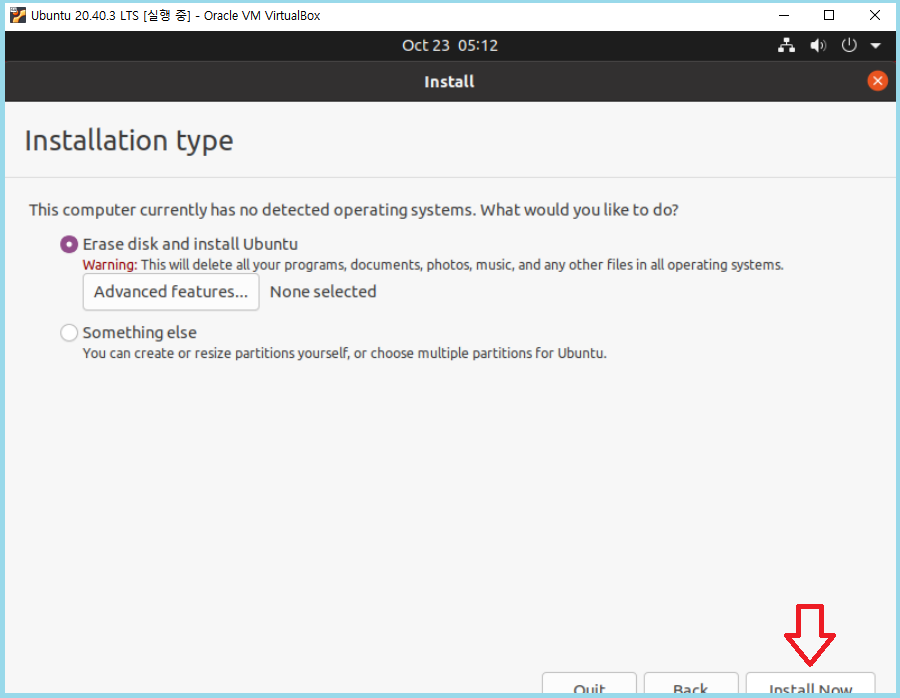Maximize the VirtualBox window

pyautogui.click(x=829, y=15)
